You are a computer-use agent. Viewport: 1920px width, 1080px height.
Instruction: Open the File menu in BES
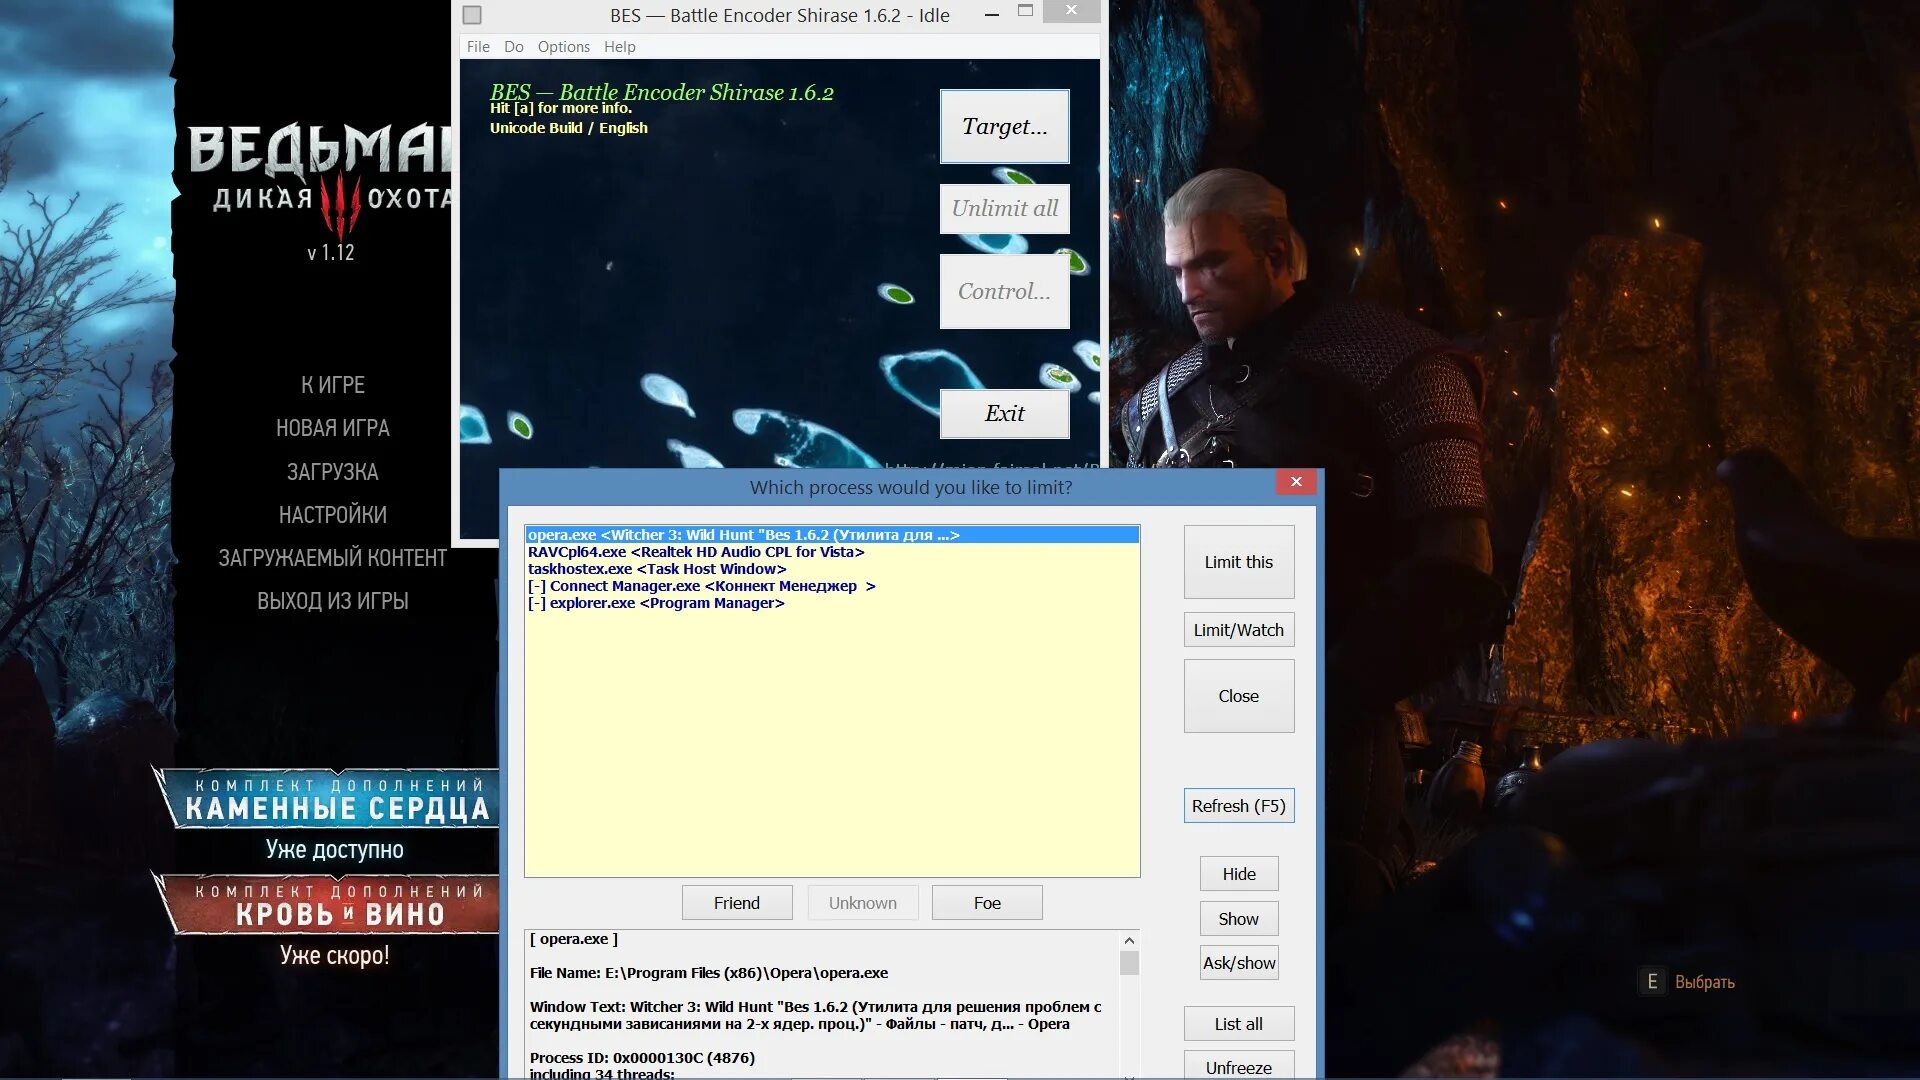pyautogui.click(x=478, y=46)
